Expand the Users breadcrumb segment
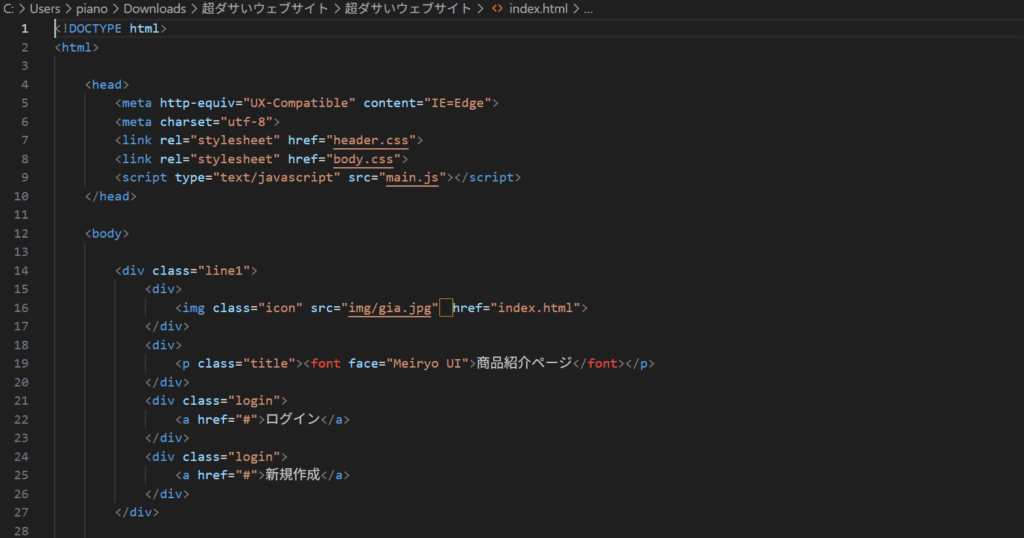The width and height of the screenshot is (1024, 538). 46,9
